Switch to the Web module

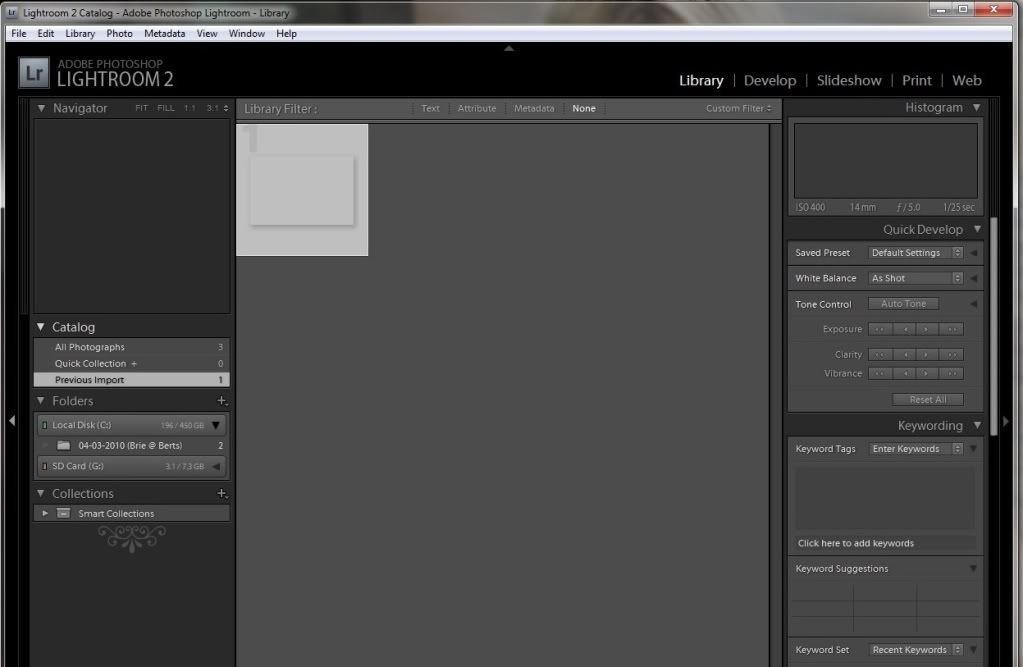click(966, 80)
